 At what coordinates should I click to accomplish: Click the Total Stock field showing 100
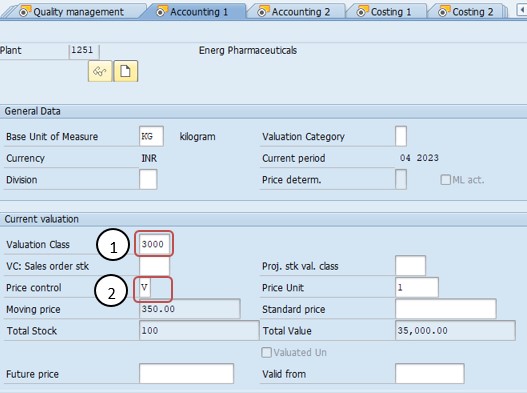coord(199,330)
